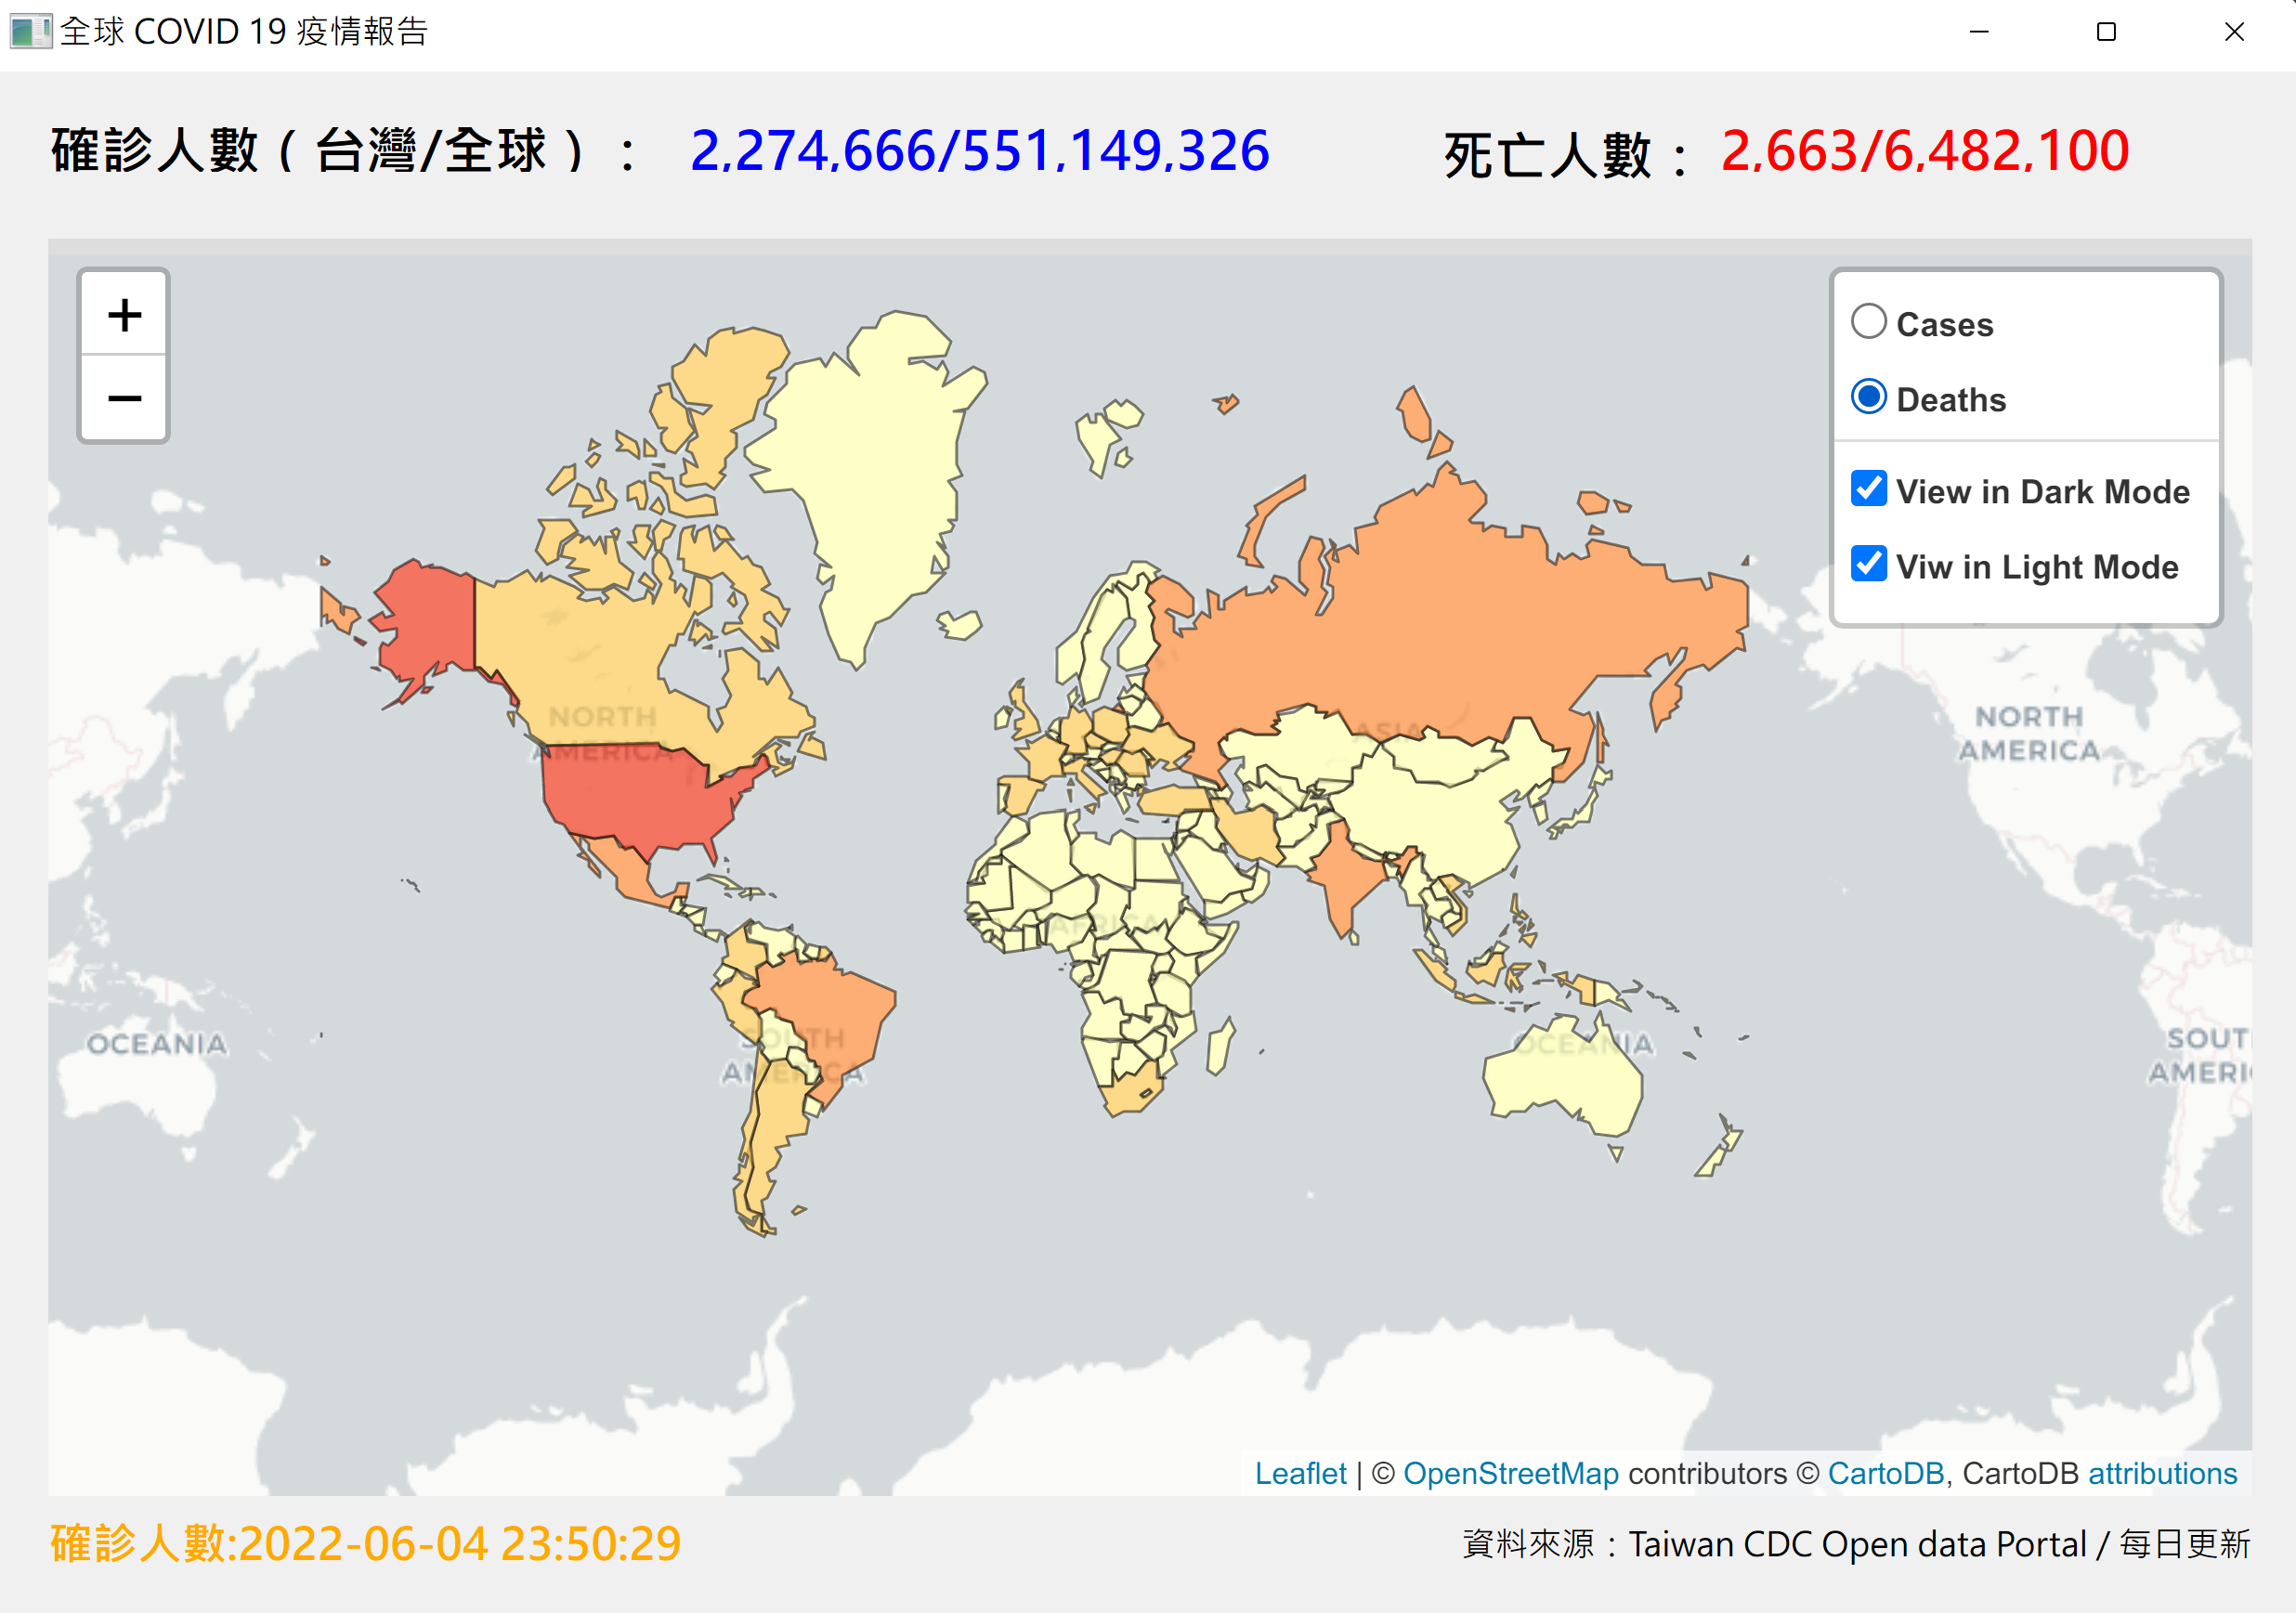Open the OpenStreetMap link

pyautogui.click(x=1510, y=1473)
